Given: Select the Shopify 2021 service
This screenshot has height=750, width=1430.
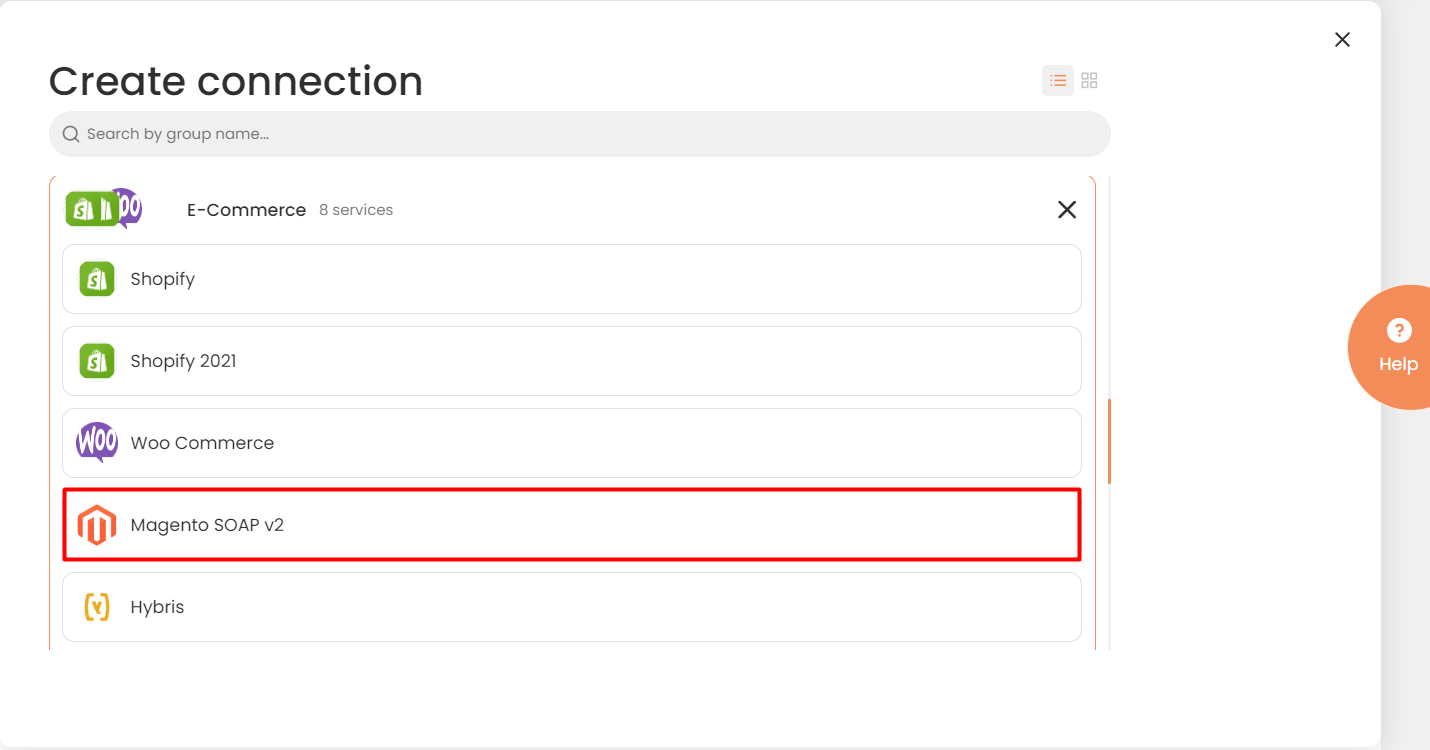Looking at the screenshot, I should click(x=572, y=361).
